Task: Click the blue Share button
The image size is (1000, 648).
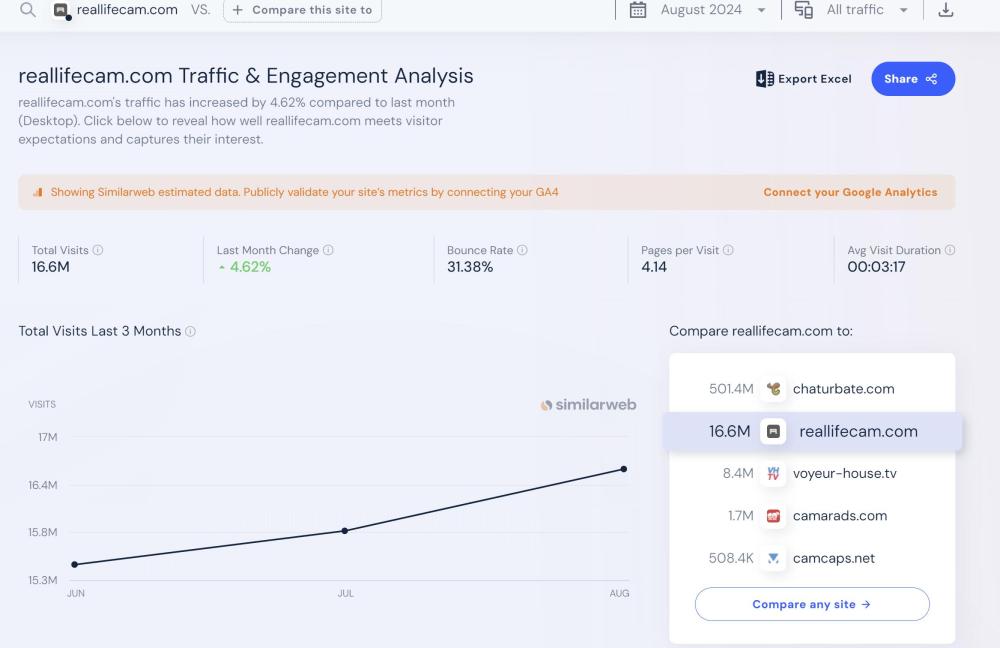Action: [x=912, y=79]
